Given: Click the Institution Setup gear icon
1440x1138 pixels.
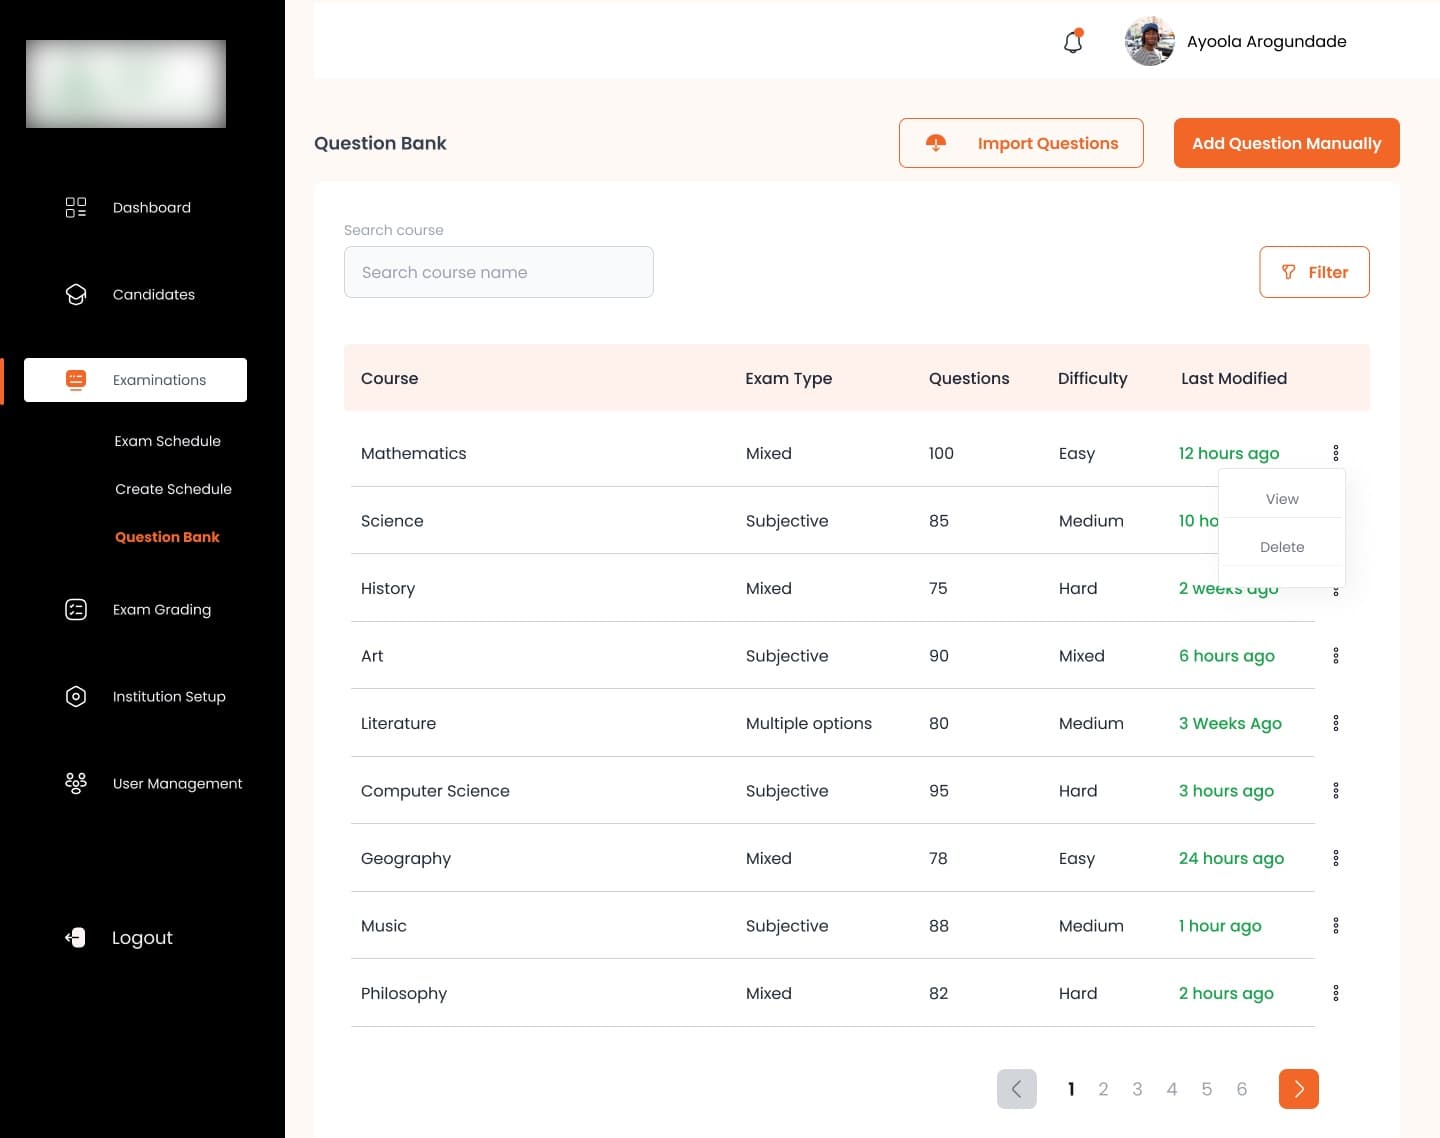Looking at the screenshot, I should (76, 696).
